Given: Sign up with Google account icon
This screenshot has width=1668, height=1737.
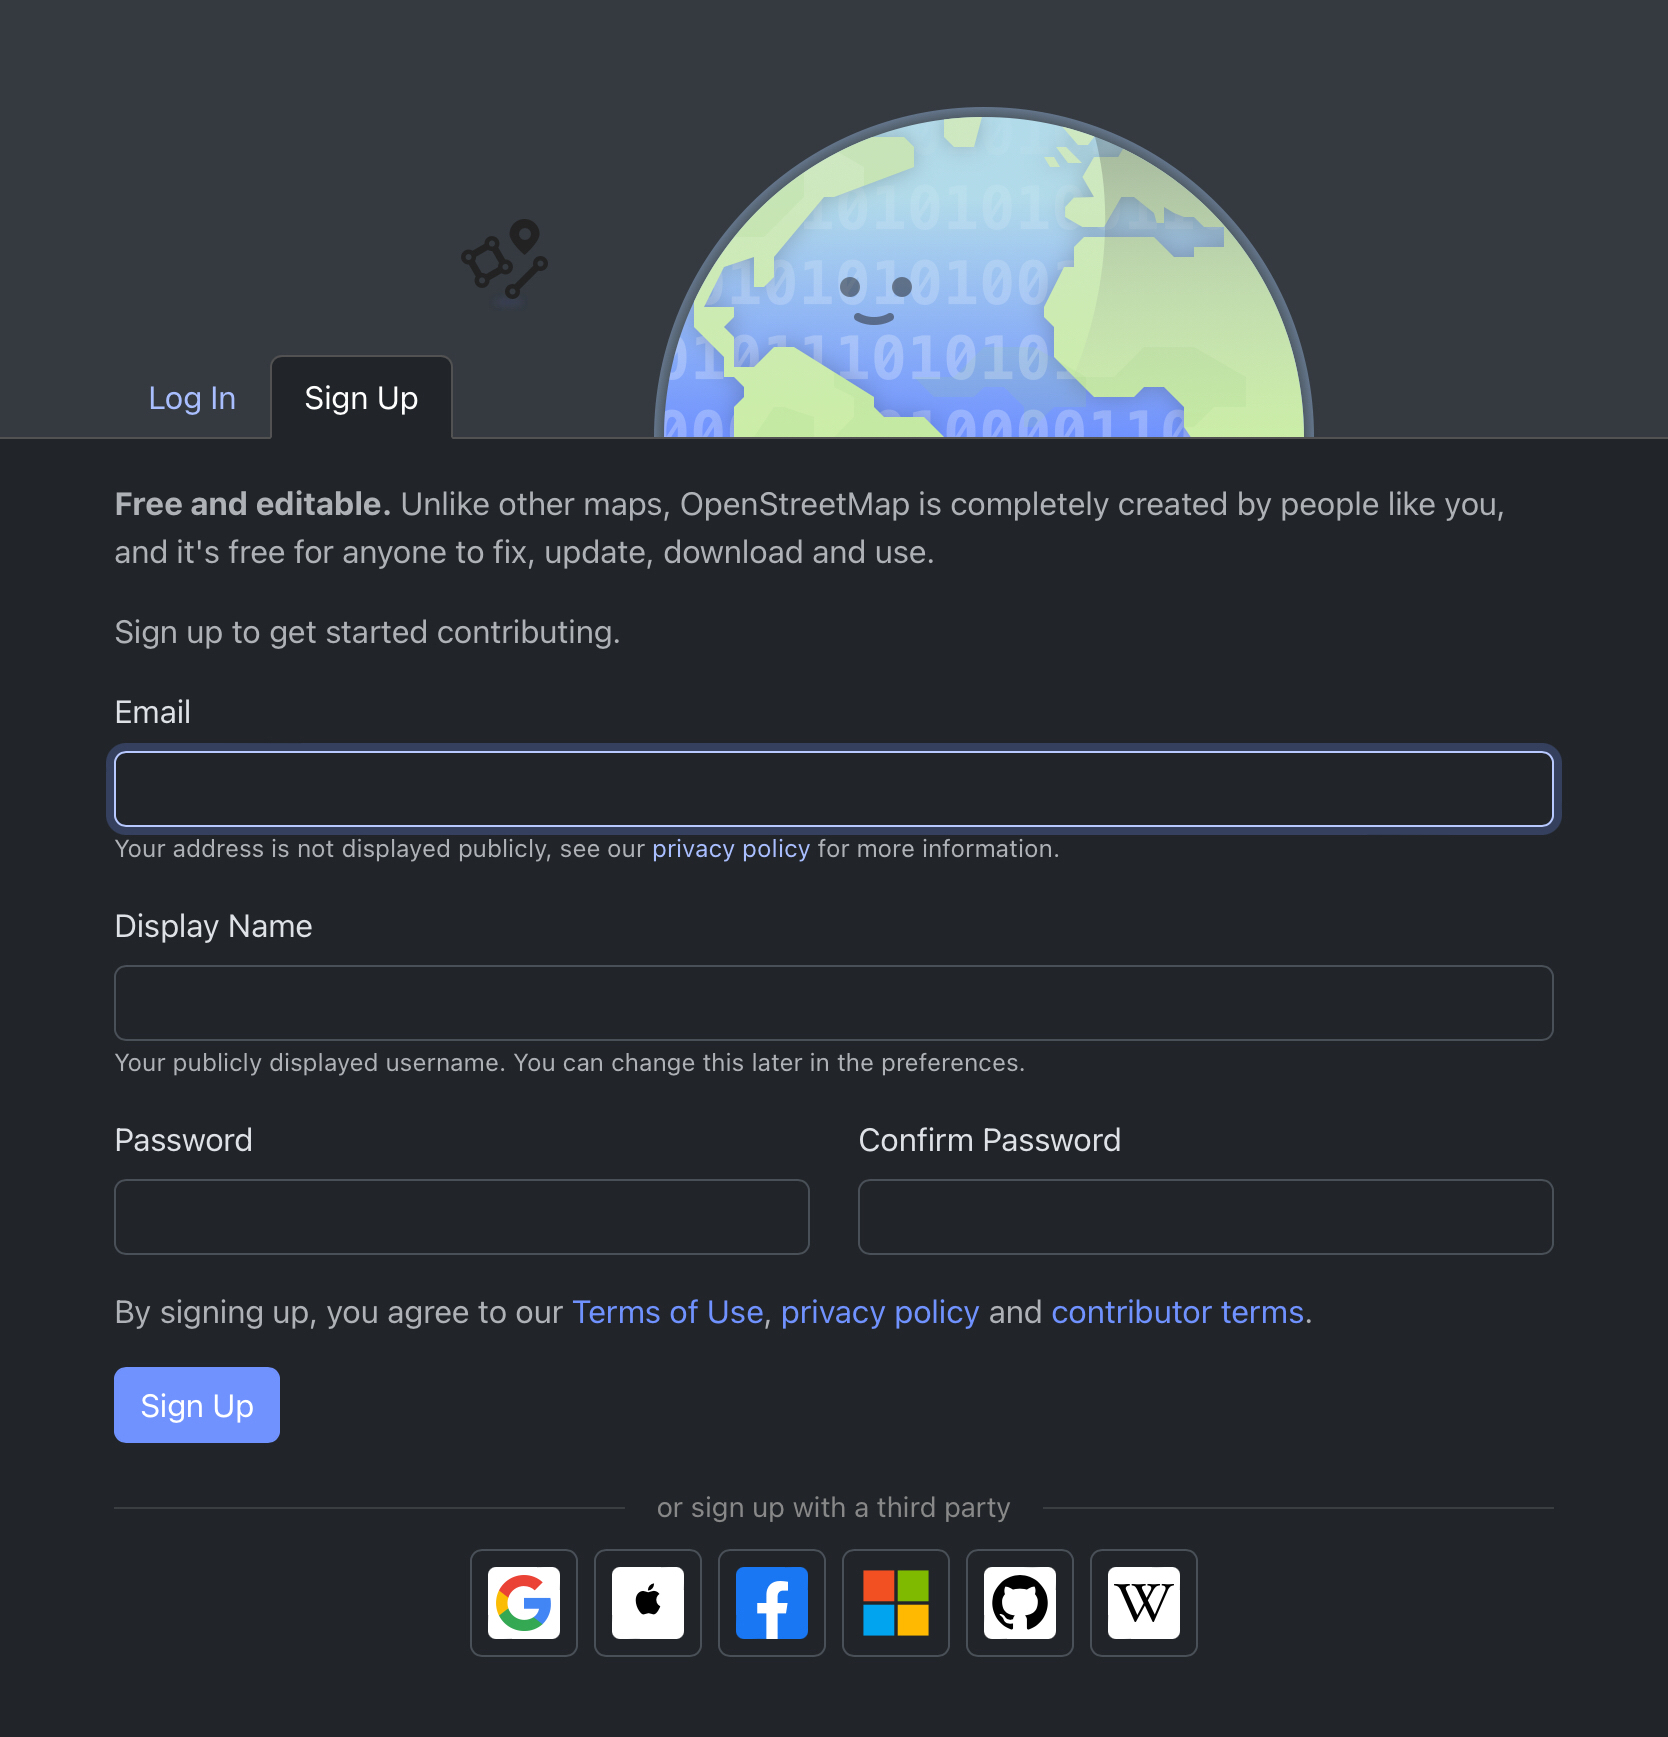Looking at the screenshot, I should click(524, 1603).
